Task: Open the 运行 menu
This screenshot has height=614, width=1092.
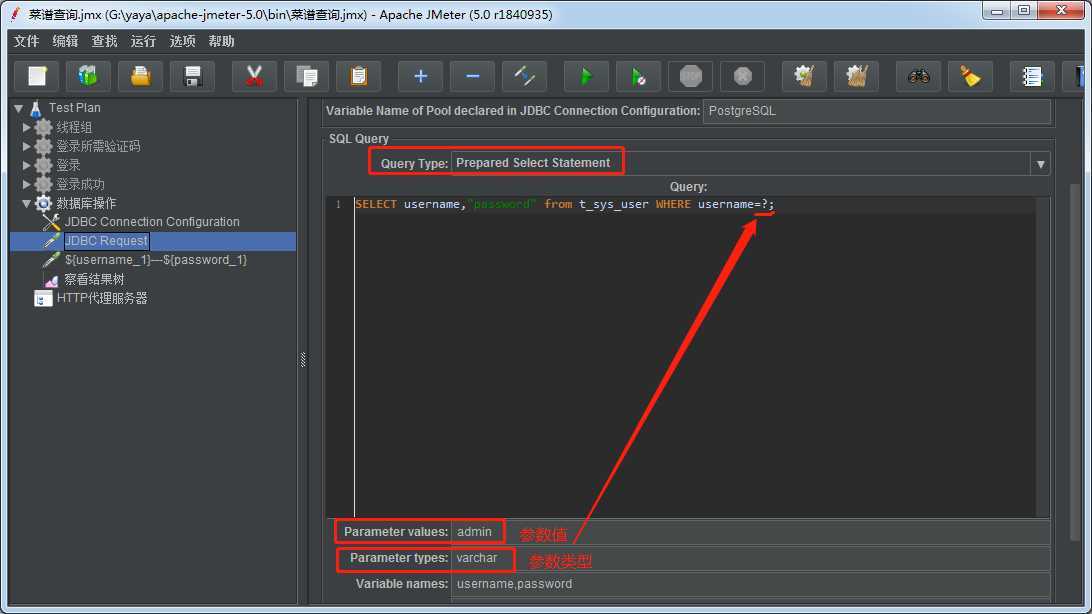Action: click(x=143, y=41)
